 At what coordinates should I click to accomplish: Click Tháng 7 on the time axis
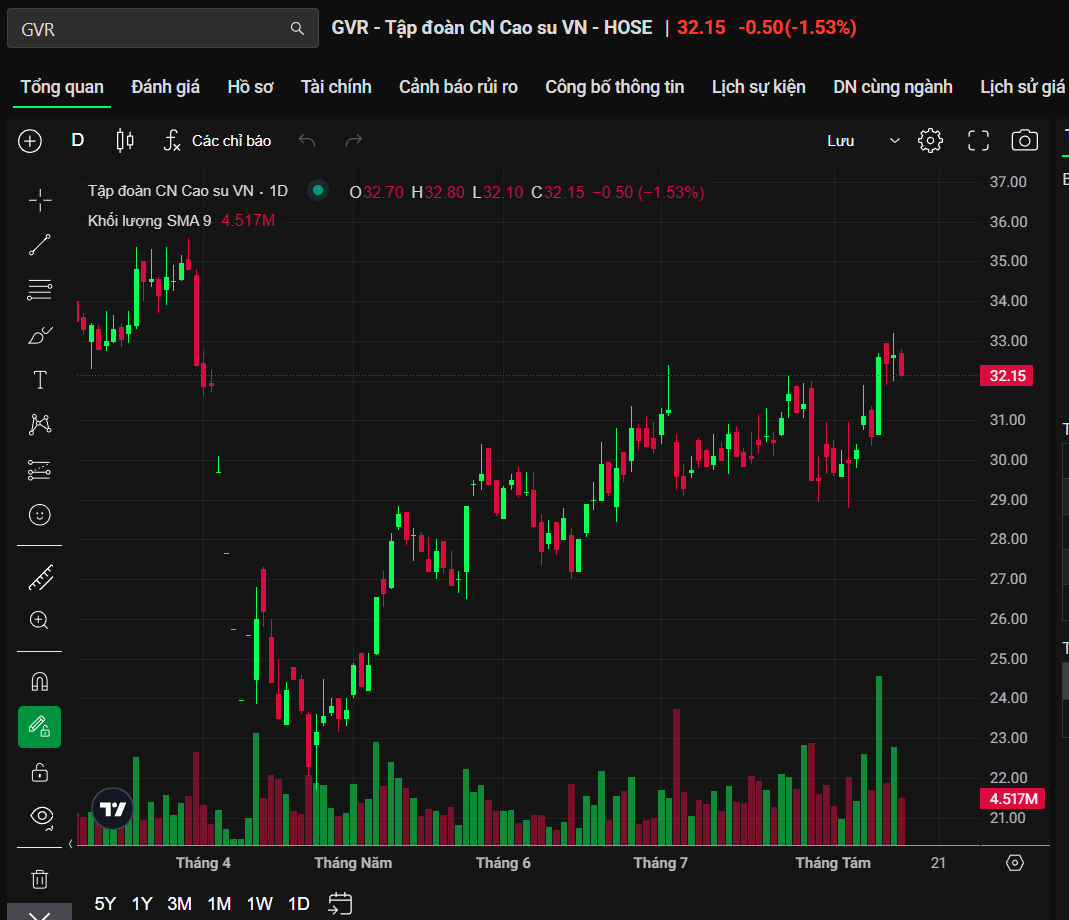click(660, 863)
